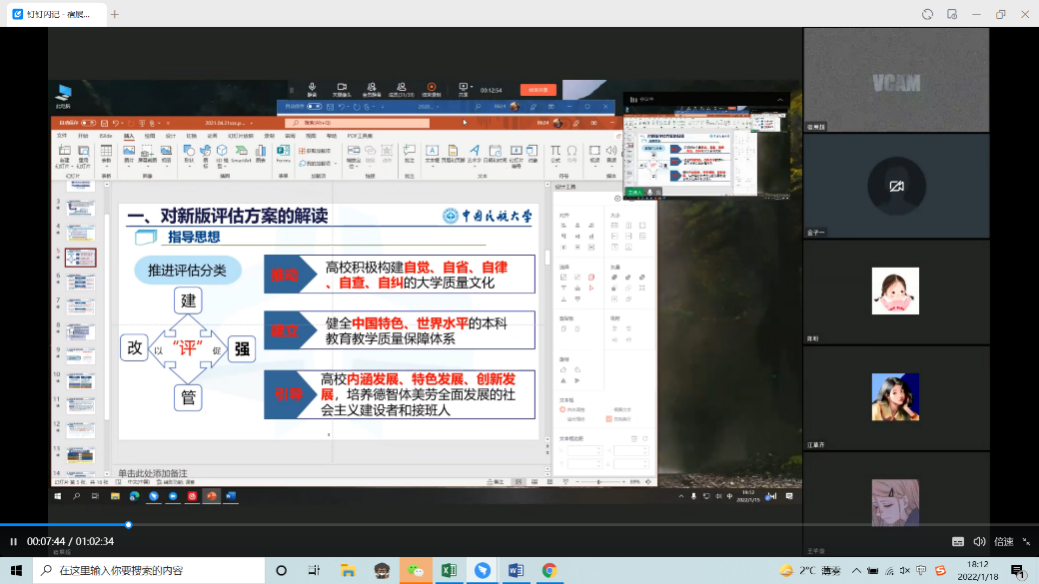Click the Windows taskbar search box
The height and width of the screenshot is (584, 1039).
(150, 570)
